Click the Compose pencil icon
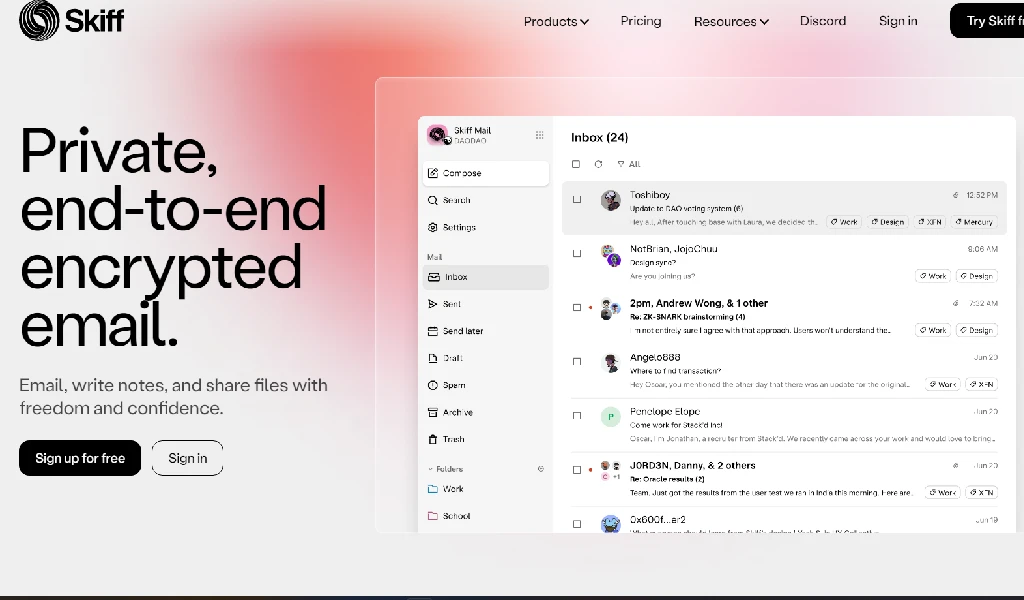Viewport: 1024px width, 600px height. tap(432, 173)
